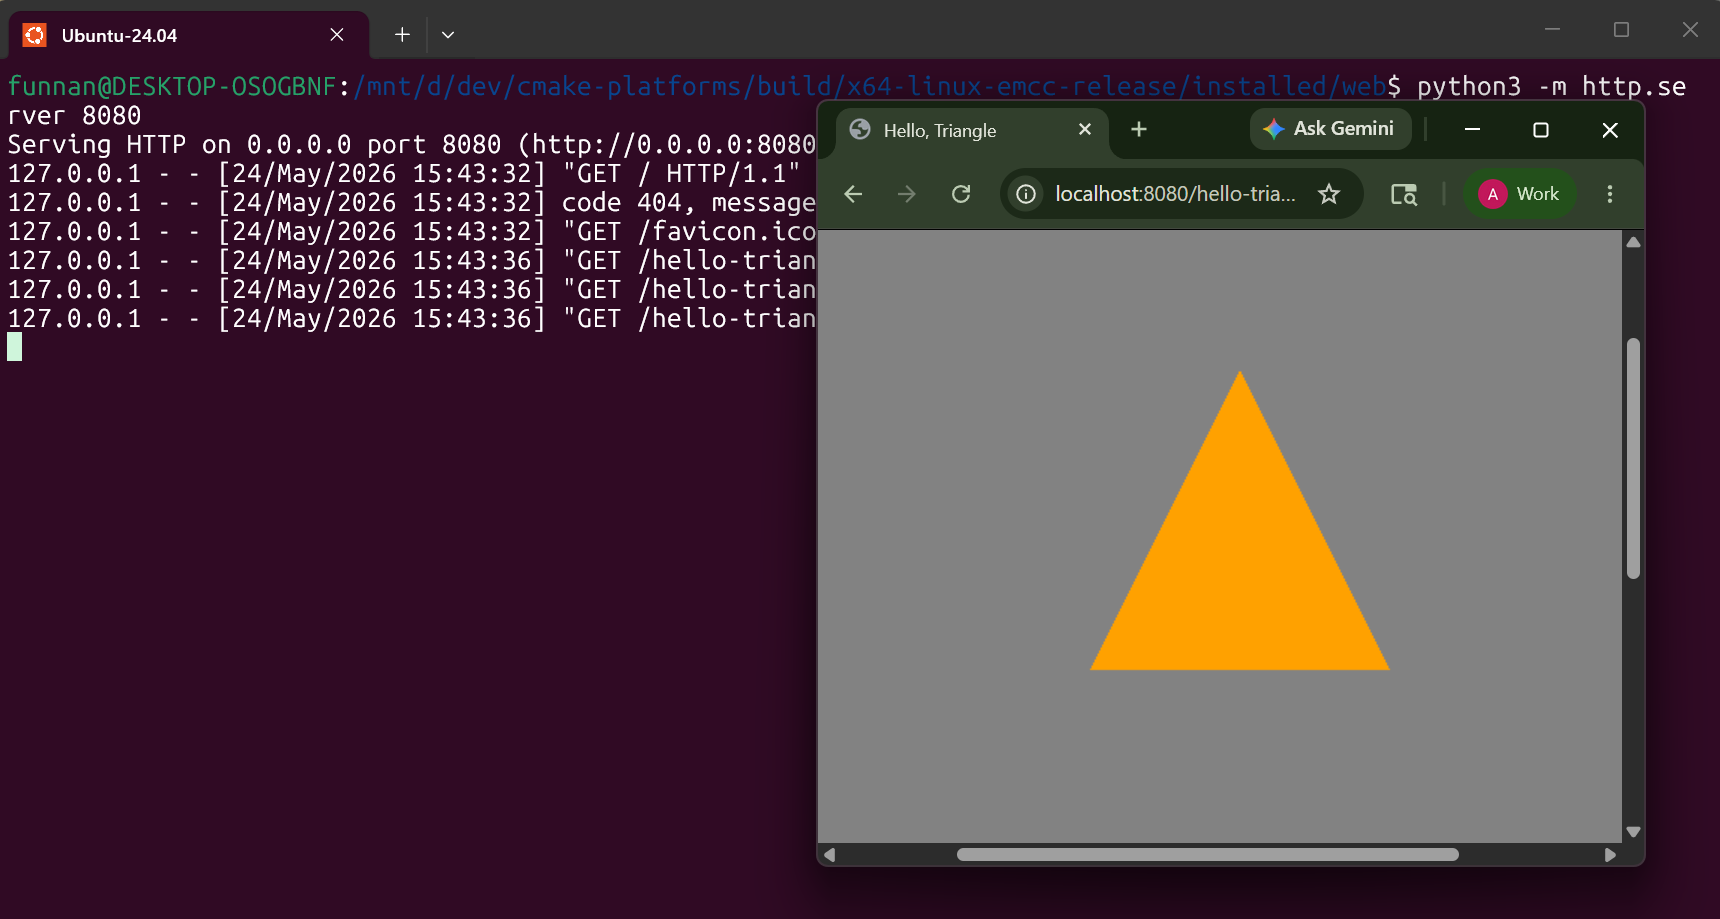Open a new browser tab
Image resolution: width=1720 pixels, height=919 pixels.
coord(1139,129)
